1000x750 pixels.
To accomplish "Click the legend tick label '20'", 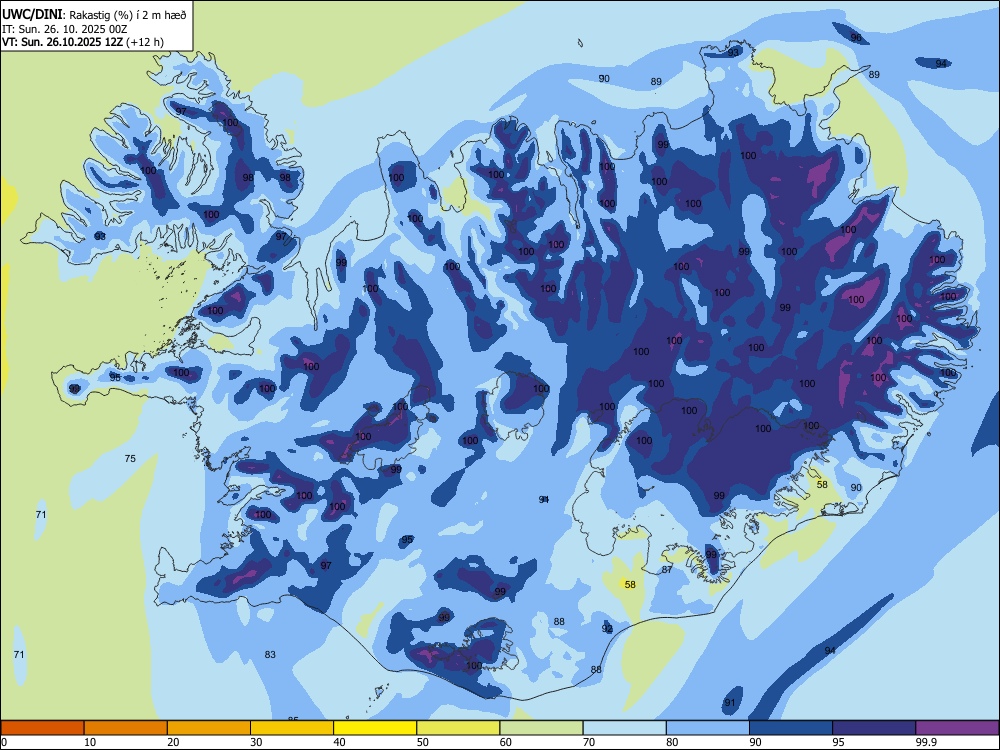I will [x=173, y=742].
